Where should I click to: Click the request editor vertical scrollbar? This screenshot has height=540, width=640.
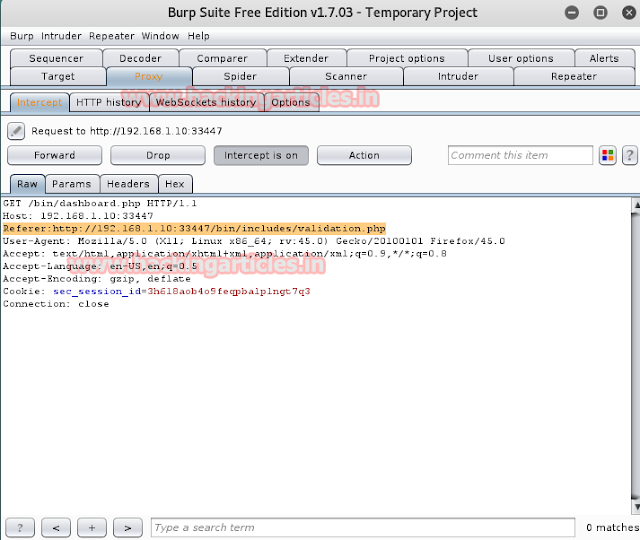coord(636,355)
